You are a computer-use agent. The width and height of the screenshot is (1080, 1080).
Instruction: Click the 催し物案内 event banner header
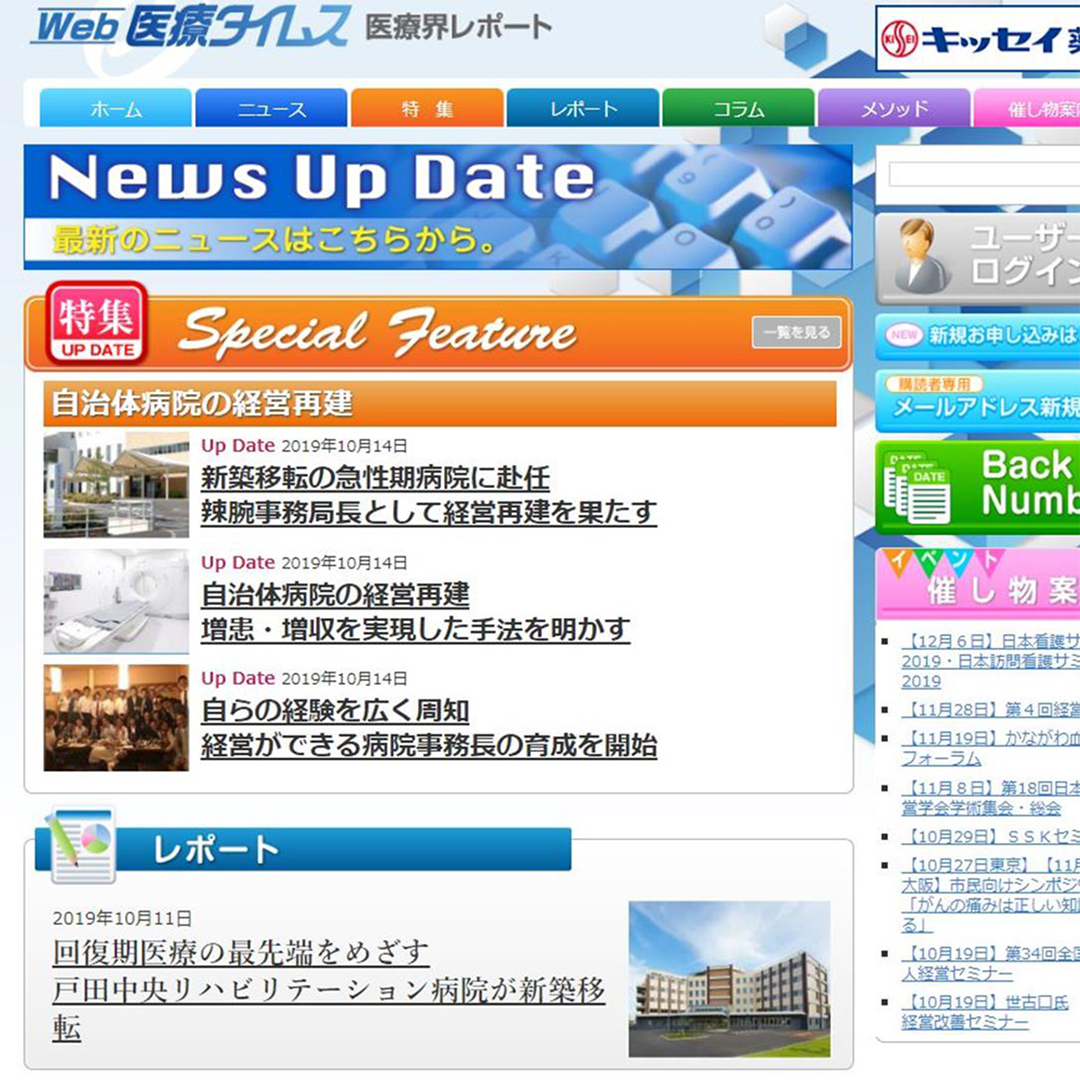pos(978,584)
